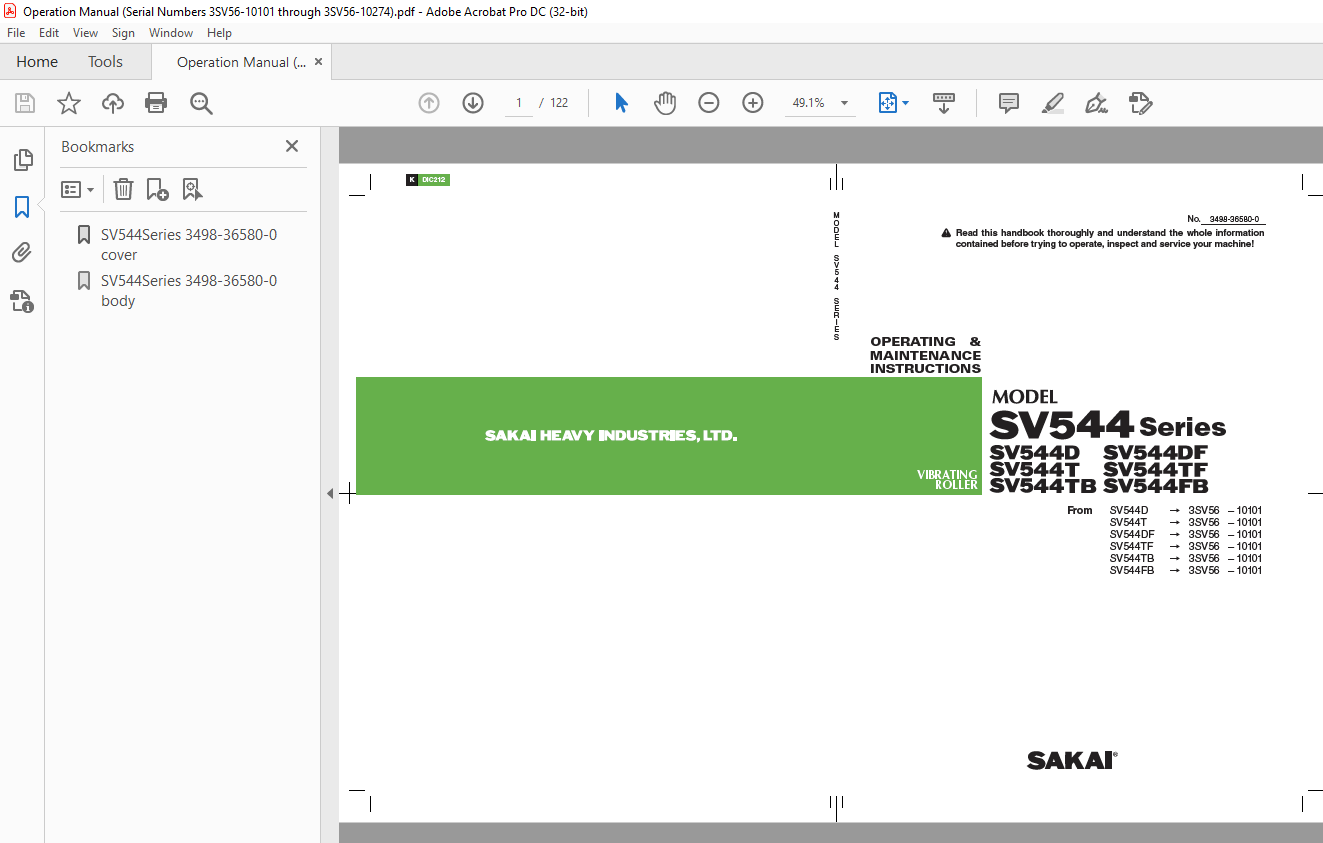The height and width of the screenshot is (843, 1323).
Task: Open bookmarks options menu dropdown
Action: pos(77,189)
